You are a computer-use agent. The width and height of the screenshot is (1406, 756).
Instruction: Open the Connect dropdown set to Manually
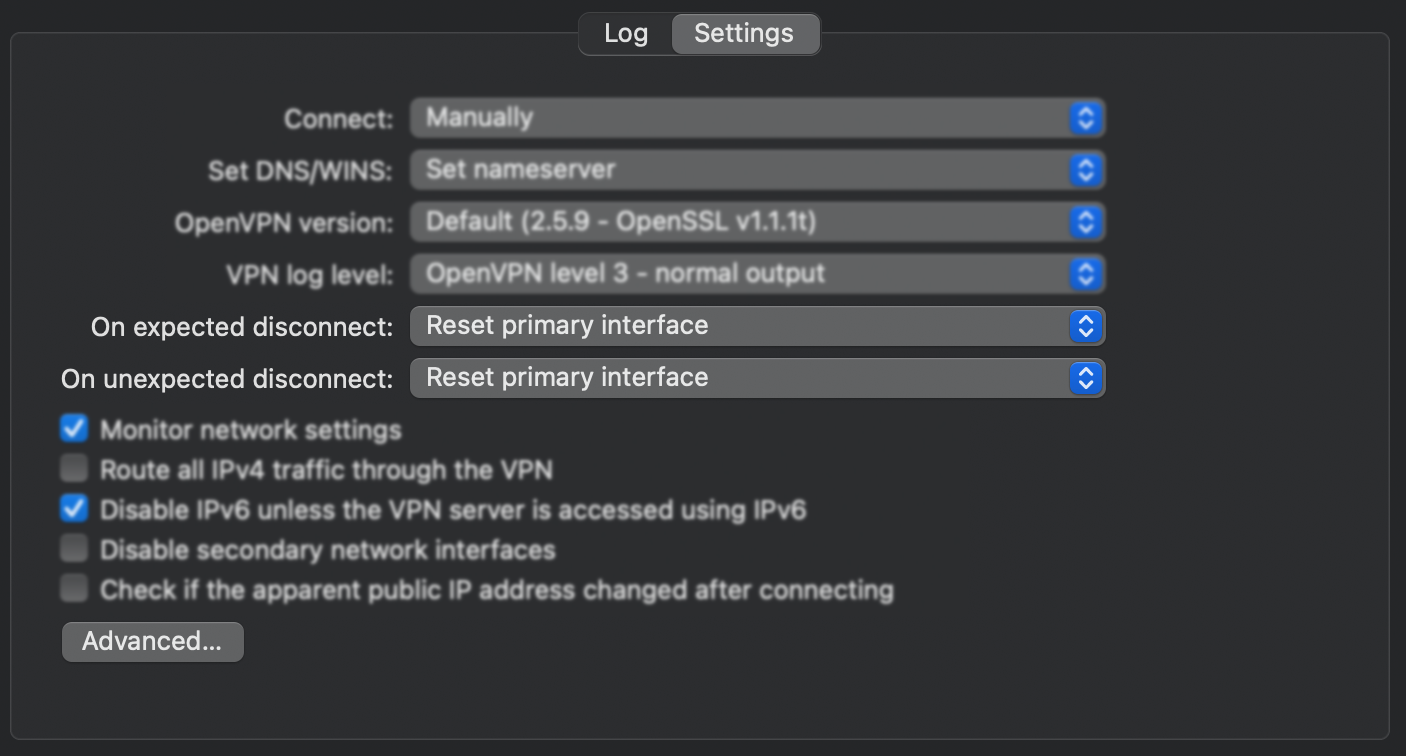740,118
